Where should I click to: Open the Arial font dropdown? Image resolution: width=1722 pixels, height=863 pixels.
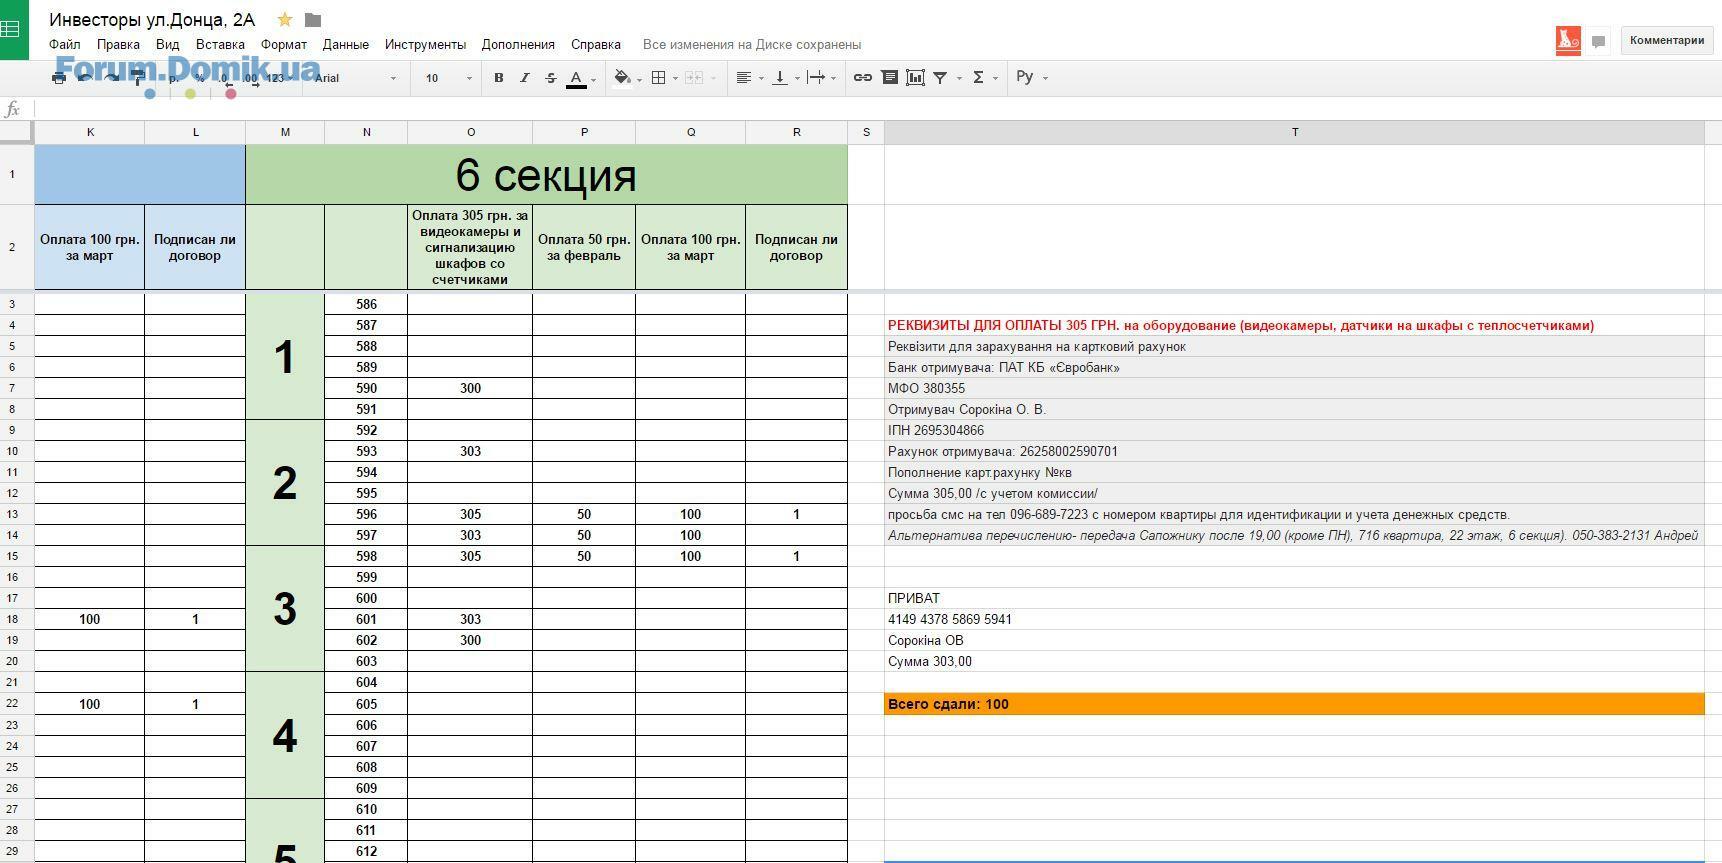[355, 78]
